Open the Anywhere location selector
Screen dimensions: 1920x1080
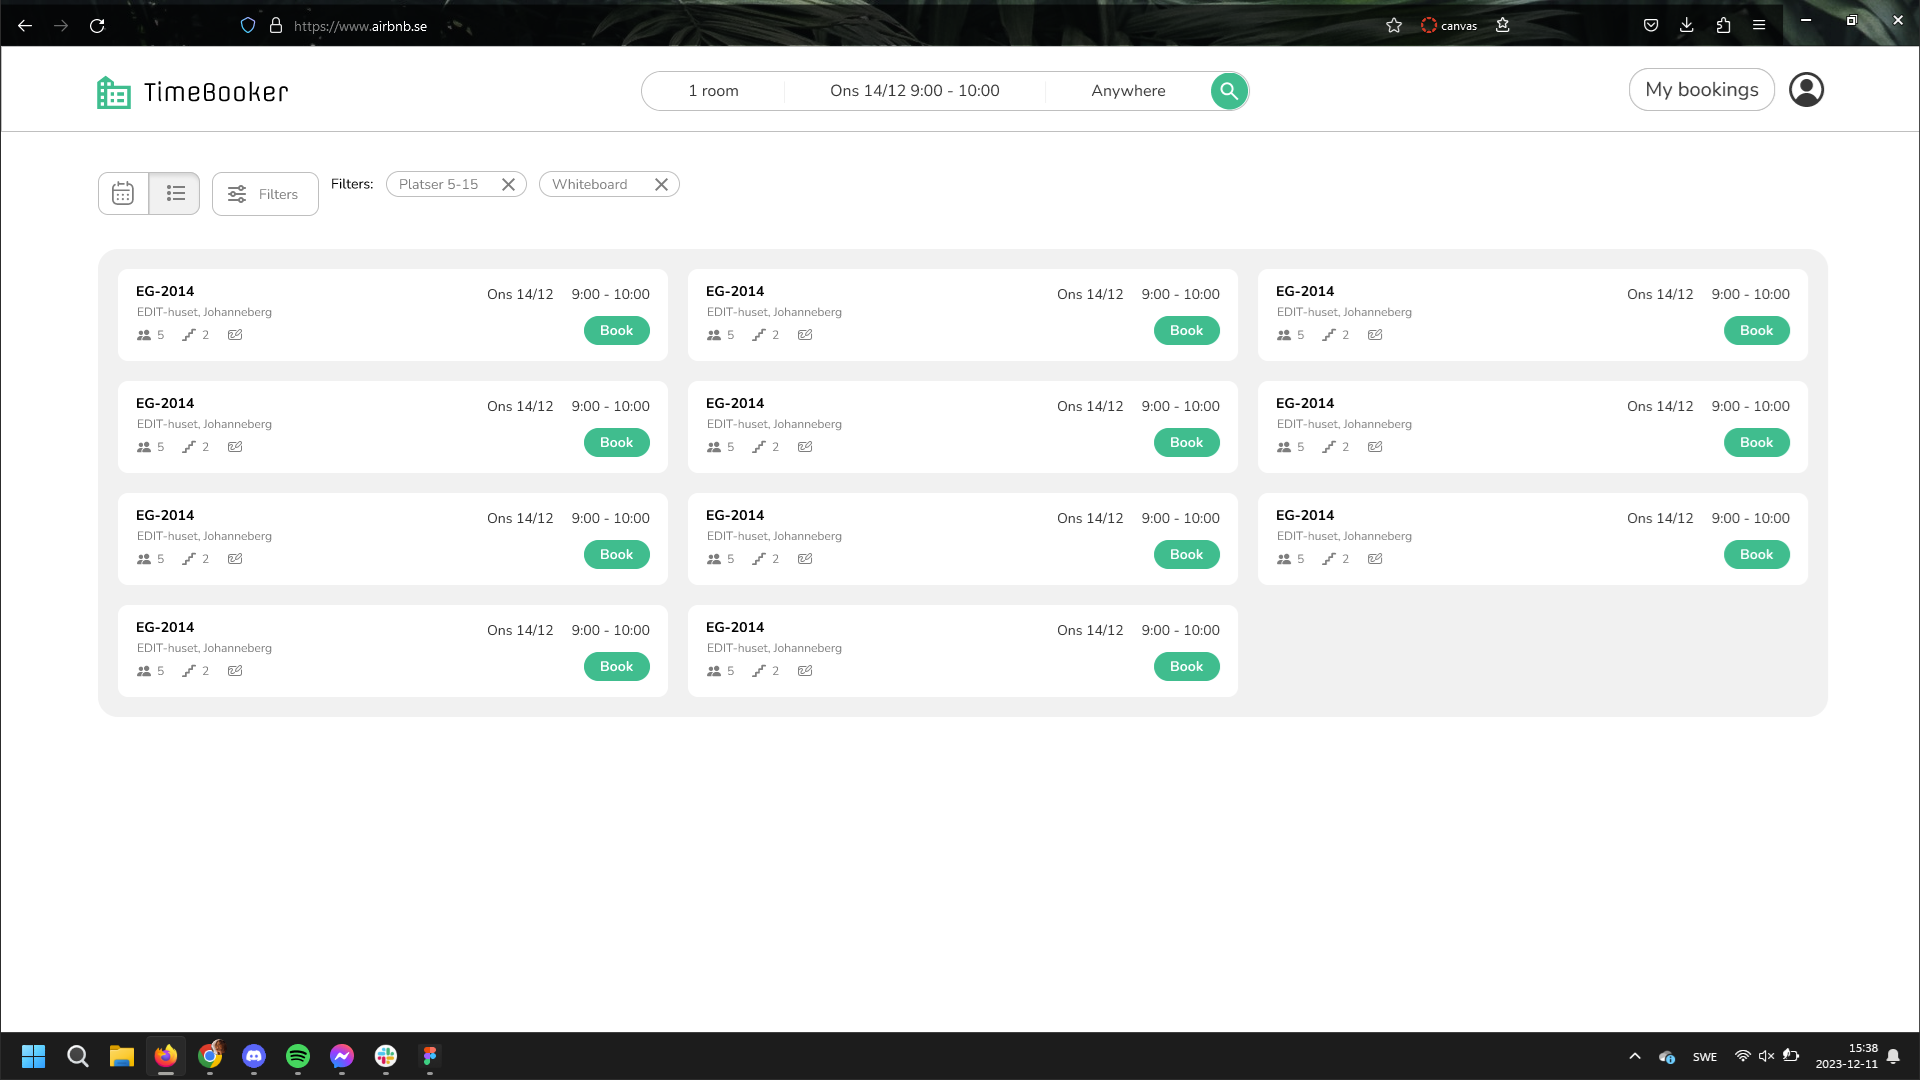point(1128,91)
